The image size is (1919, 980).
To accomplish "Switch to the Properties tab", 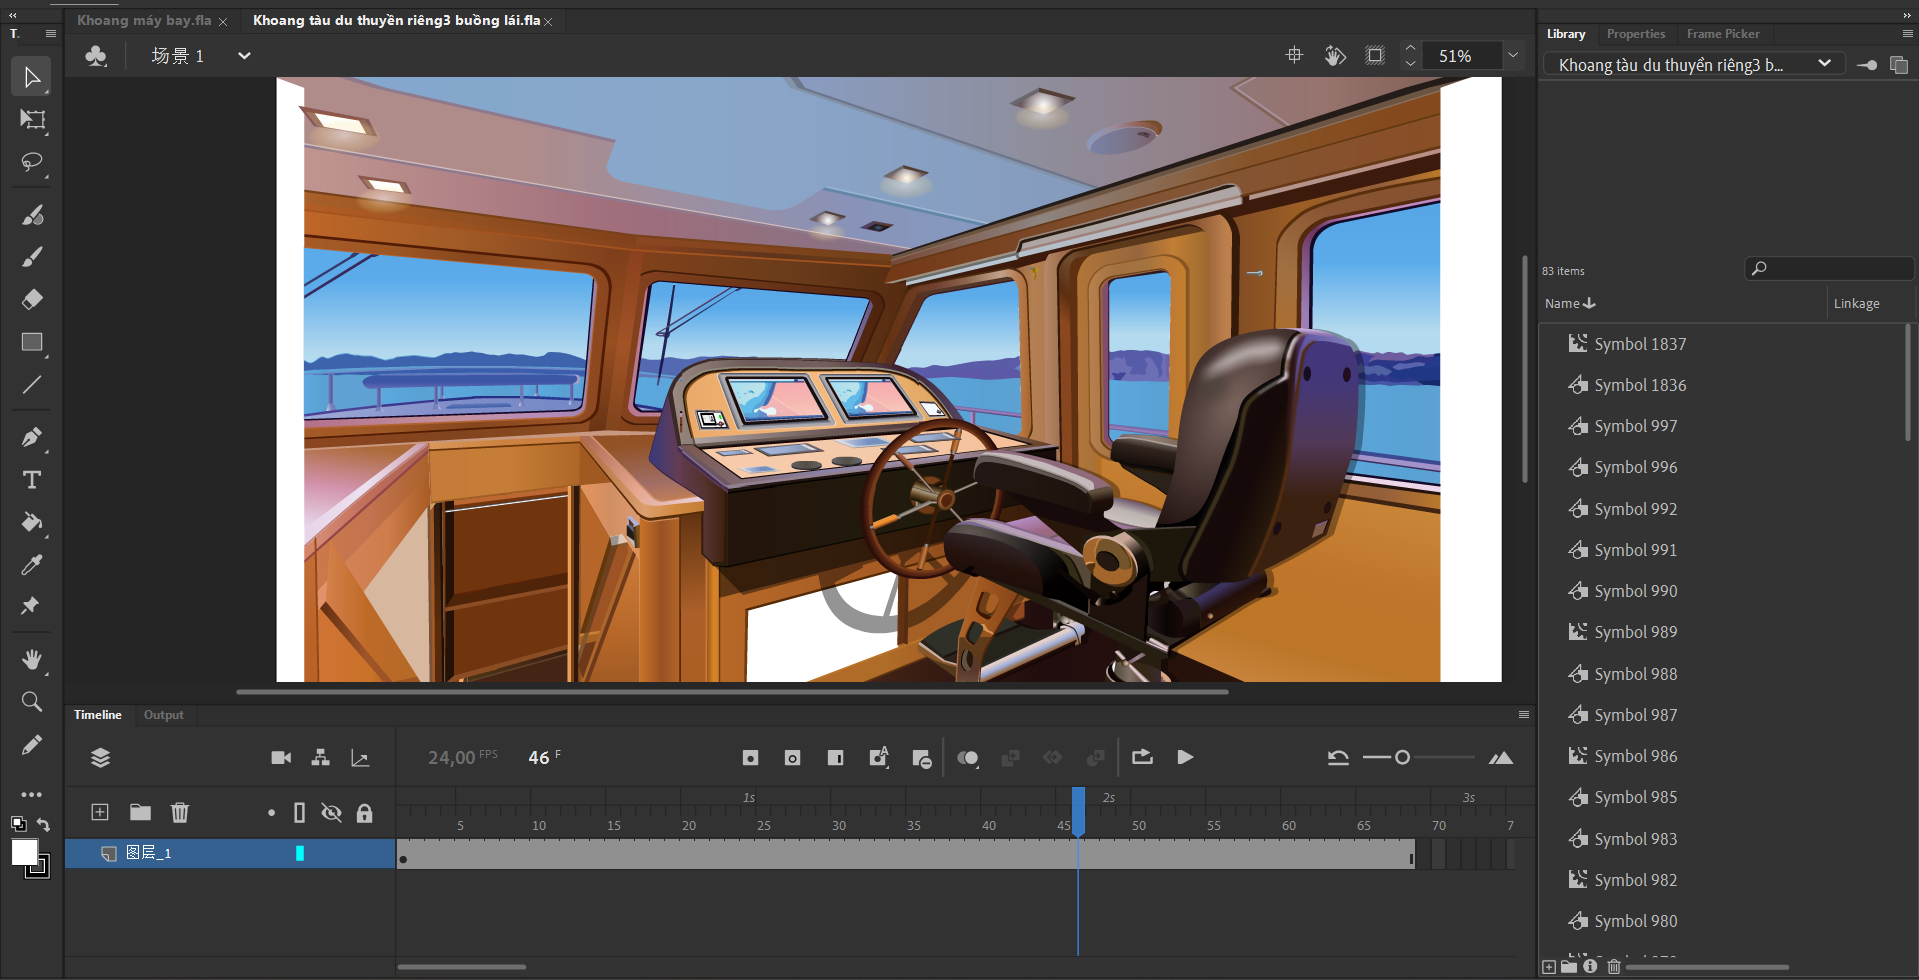I will [x=1635, y=34].
